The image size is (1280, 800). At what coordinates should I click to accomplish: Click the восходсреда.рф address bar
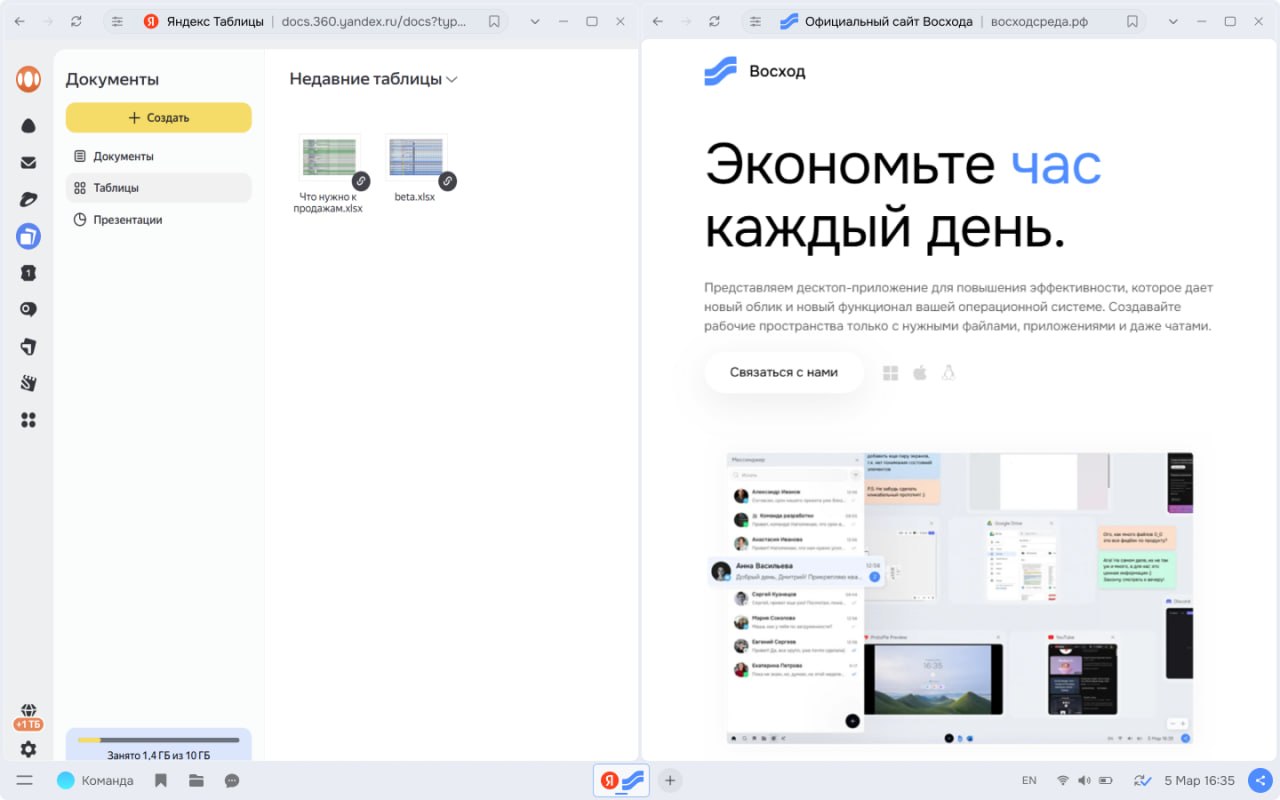1038,21
